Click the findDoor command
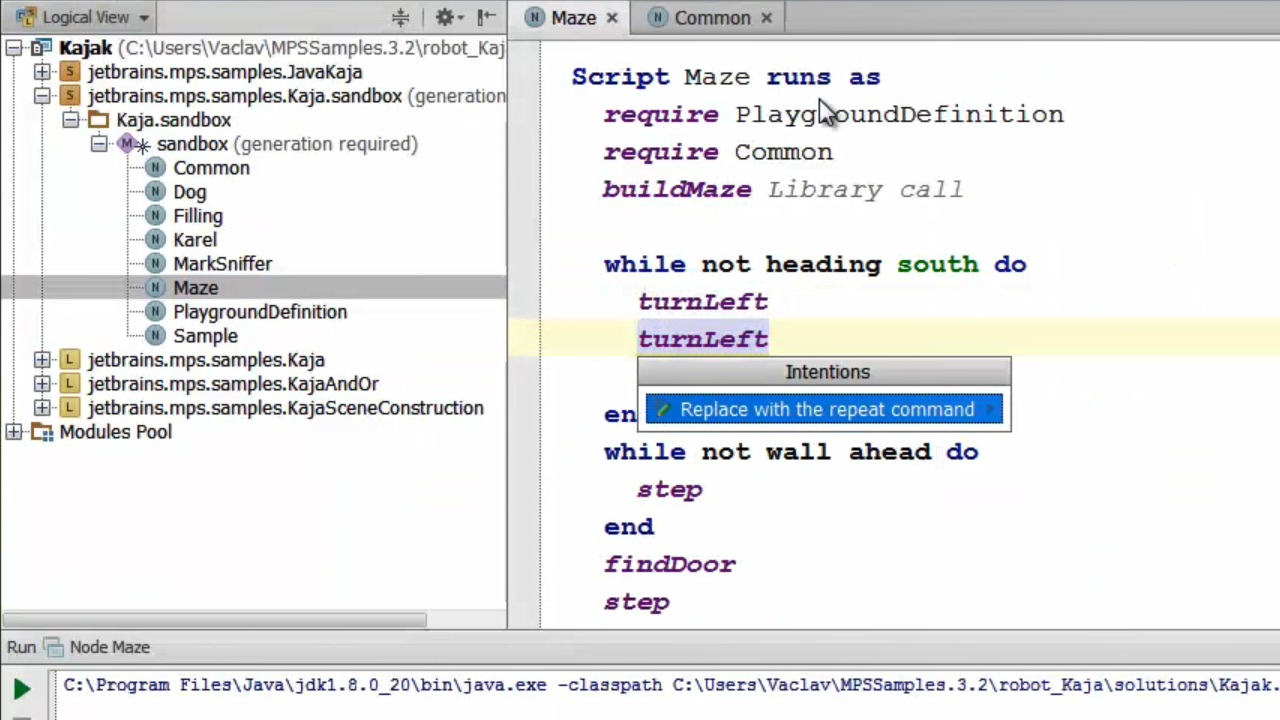The height and width of the screenshot is (720, 1280). tap(669, 564)
